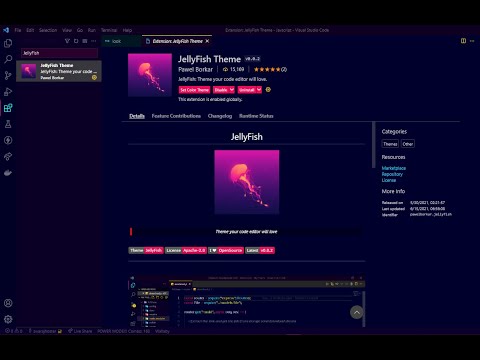Screen dimensions: 480x360
Task: Focus the extensions search box containing JellyFish
Action: pyautogui.click(x=60, y=53)
